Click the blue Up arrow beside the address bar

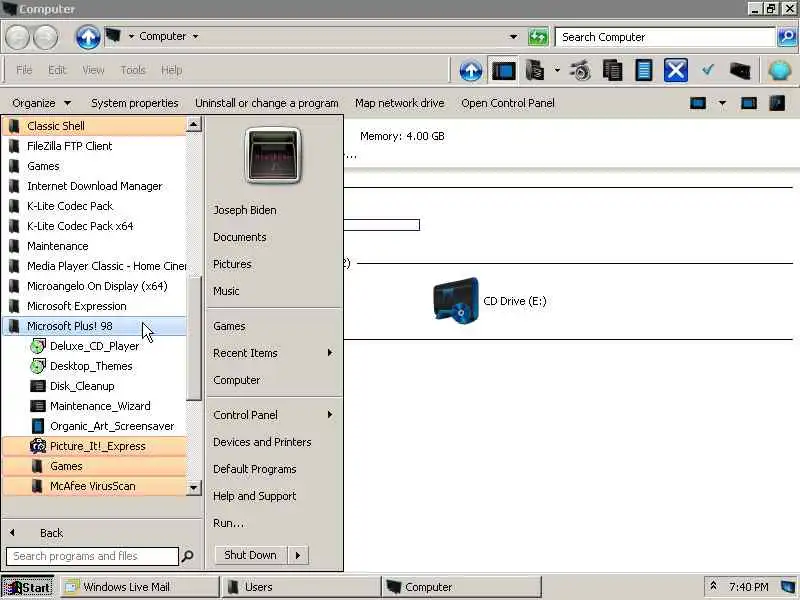[x=88, y=37]
